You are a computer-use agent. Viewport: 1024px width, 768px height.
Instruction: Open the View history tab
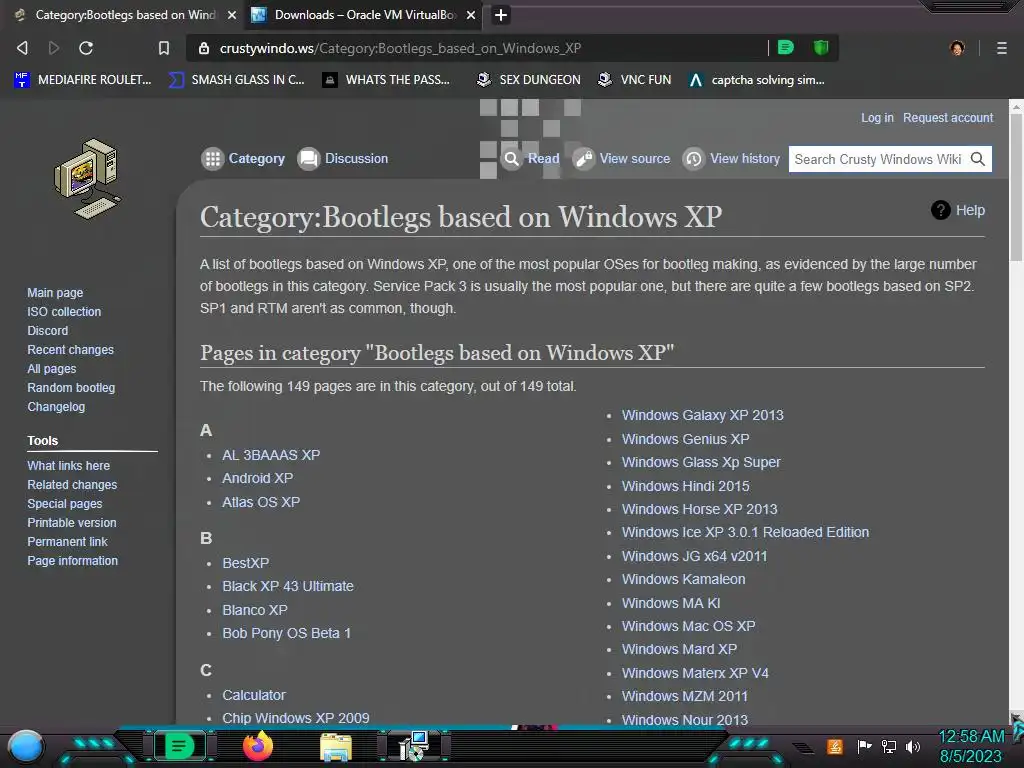[x=731, y=159]
